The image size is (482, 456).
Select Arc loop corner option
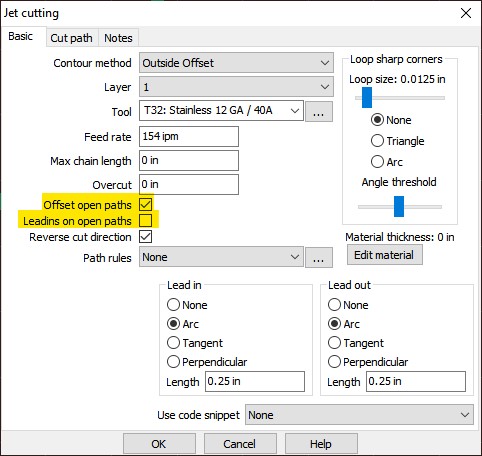tap(387, 162)
